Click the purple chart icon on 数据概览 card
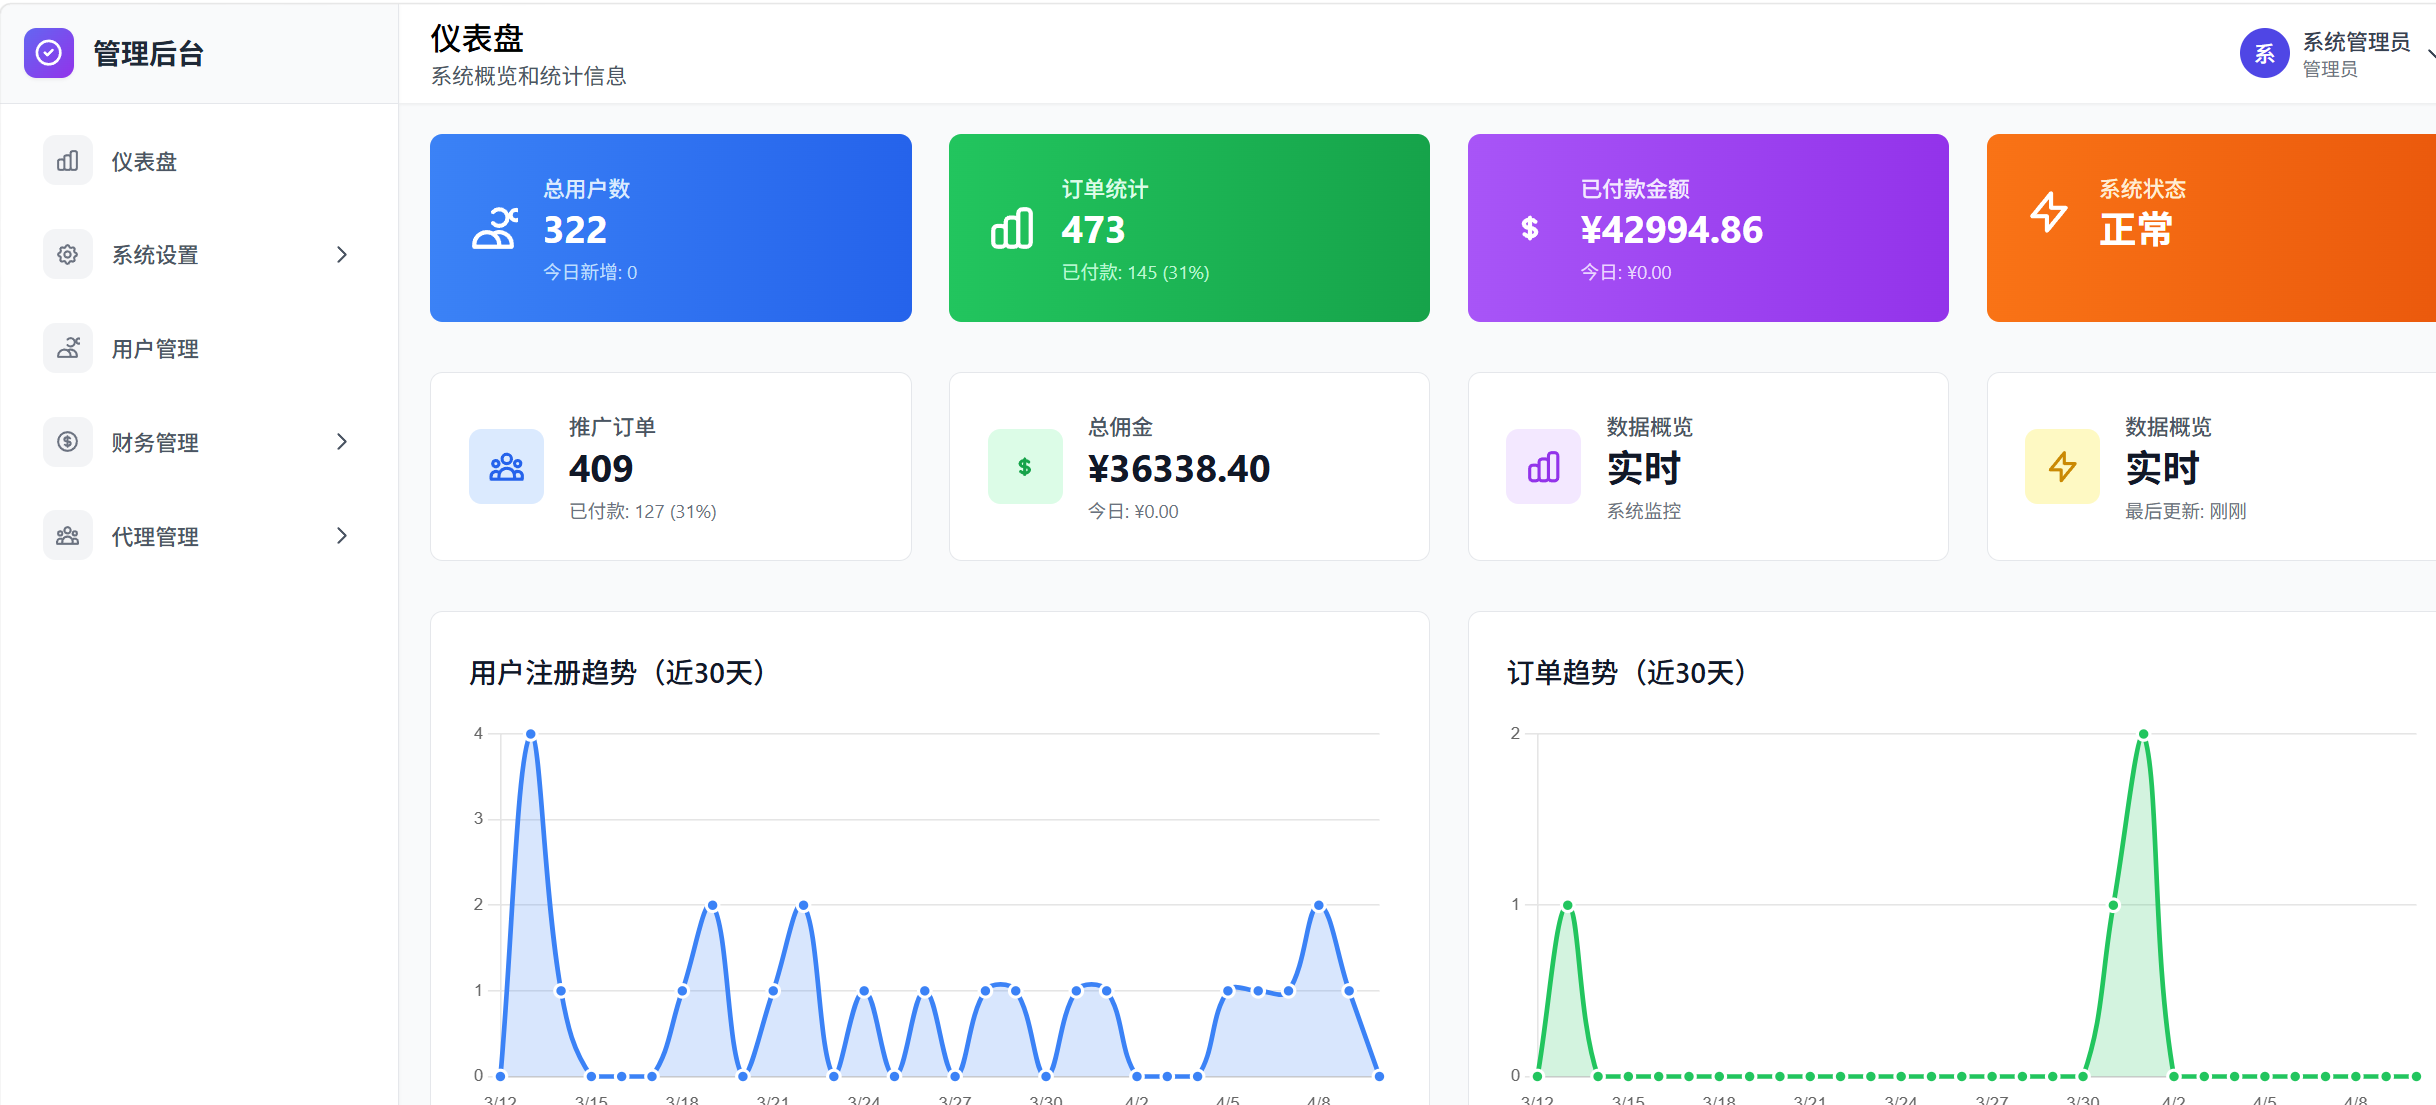The width and height of the screenshot is (2436, 1105). (1543, 466)
